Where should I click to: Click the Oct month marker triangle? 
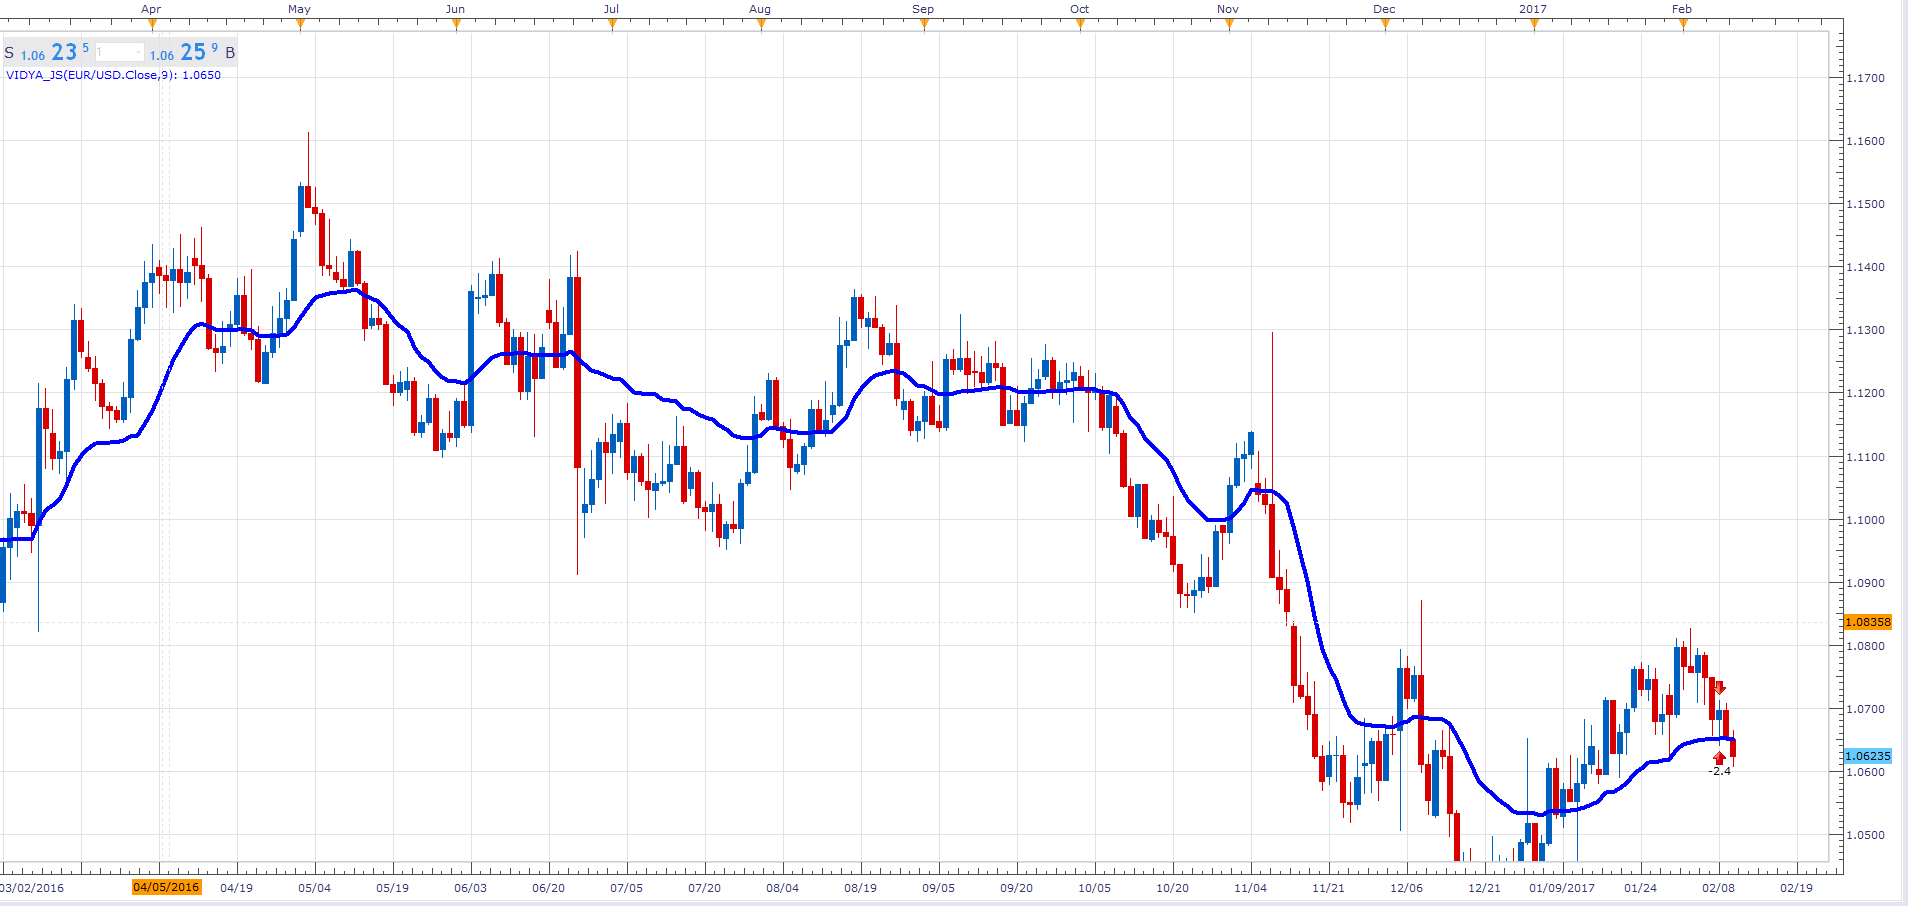1080,25
